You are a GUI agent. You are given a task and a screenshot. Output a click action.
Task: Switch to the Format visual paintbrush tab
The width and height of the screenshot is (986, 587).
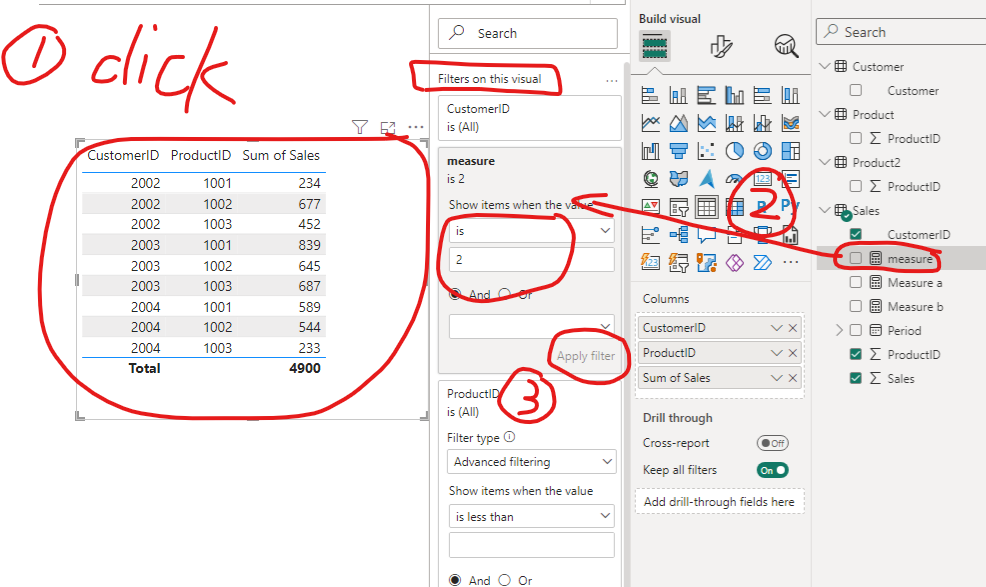click(x=721, y=46)
